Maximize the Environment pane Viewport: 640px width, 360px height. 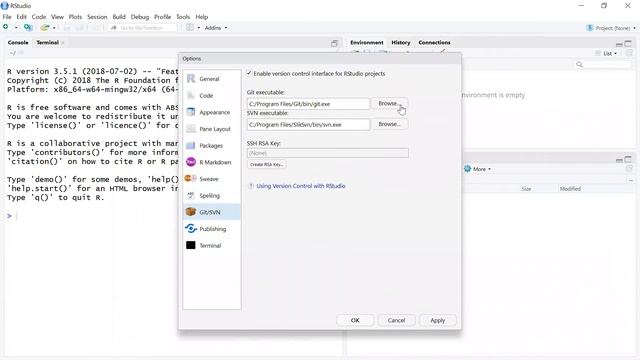pyautogui.click(x=628, y=43)
